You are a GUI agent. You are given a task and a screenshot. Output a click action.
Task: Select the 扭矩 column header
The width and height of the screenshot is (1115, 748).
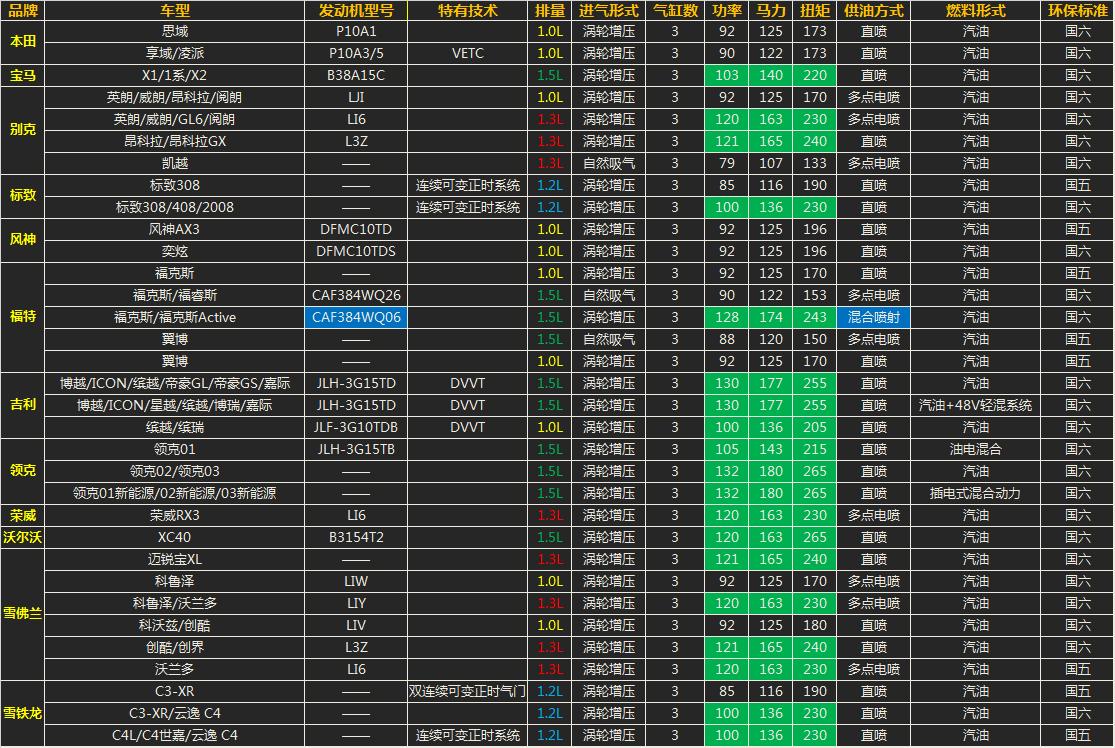click(814, 11)
